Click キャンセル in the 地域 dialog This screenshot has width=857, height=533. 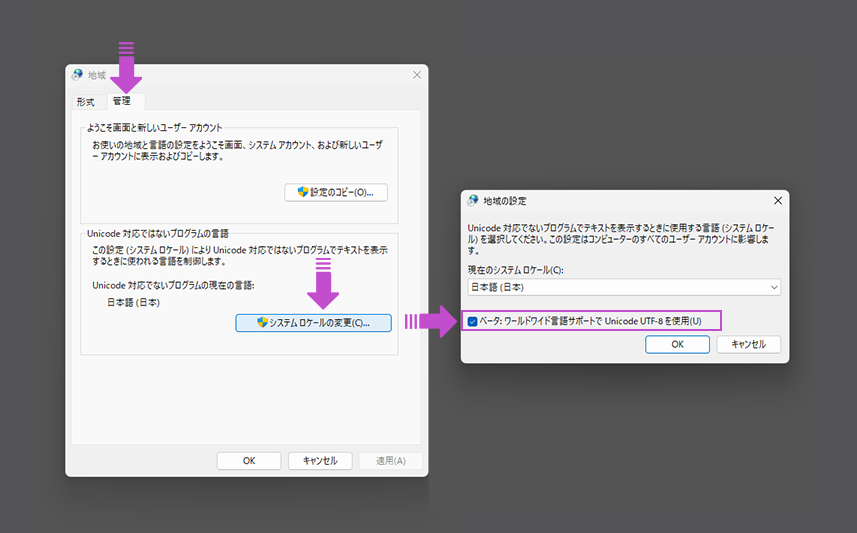click(320, 461)
